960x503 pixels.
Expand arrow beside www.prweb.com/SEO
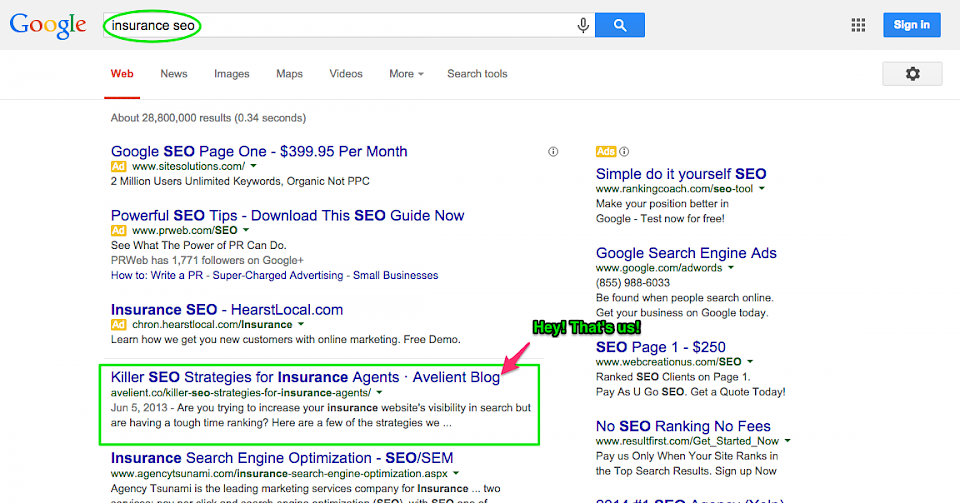246,230
